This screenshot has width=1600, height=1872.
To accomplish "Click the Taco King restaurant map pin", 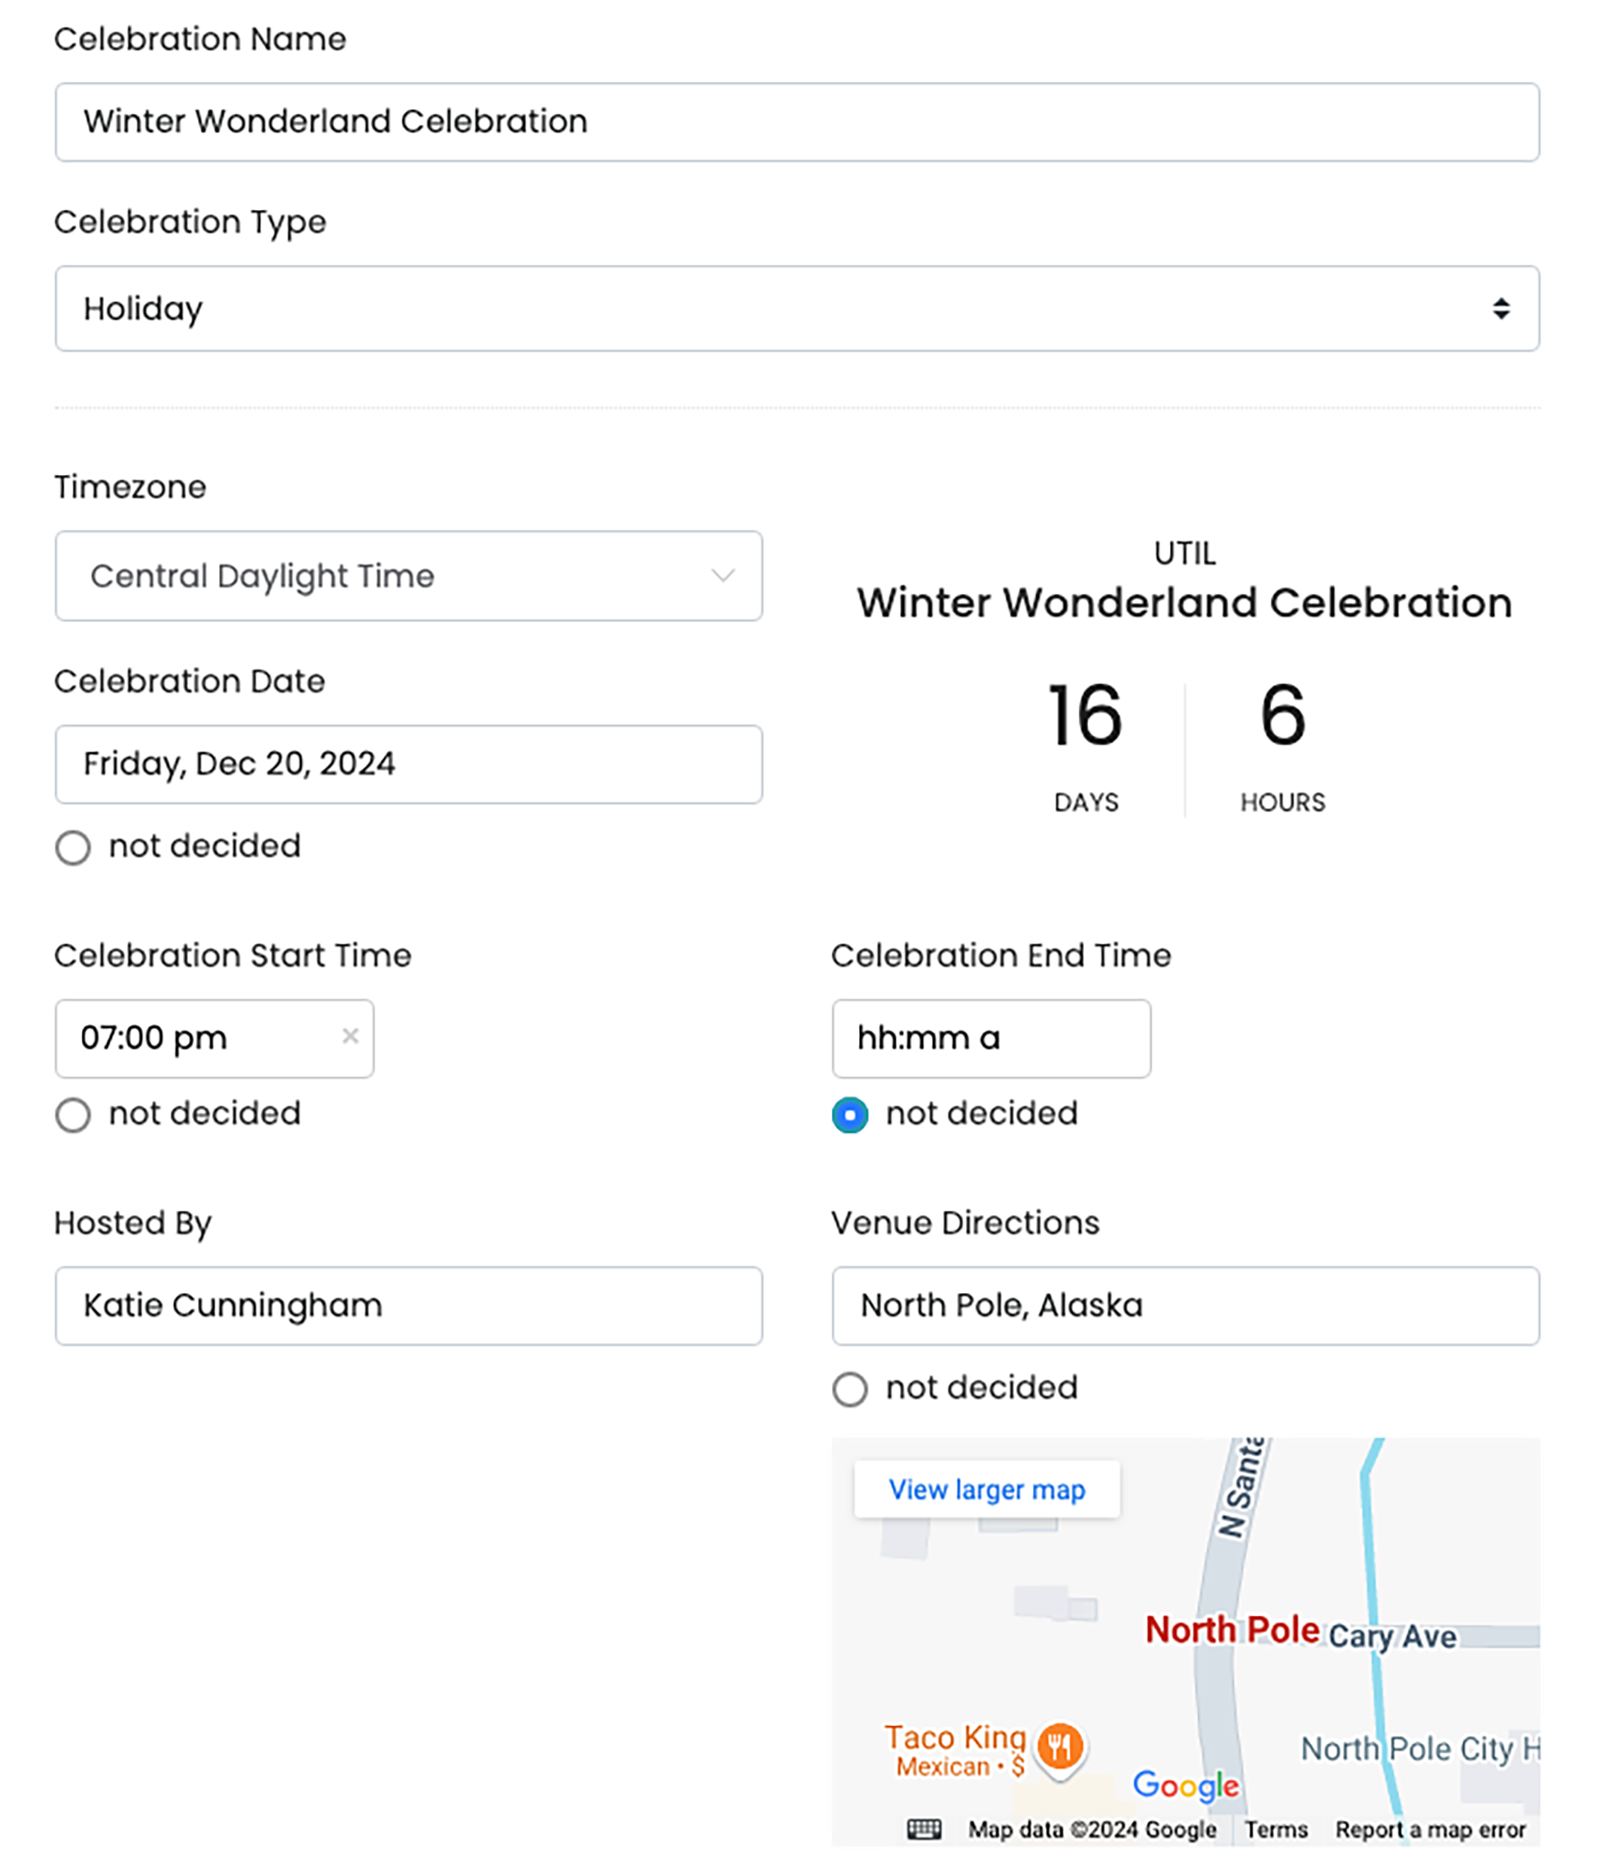I will tap(1060, 1750).
